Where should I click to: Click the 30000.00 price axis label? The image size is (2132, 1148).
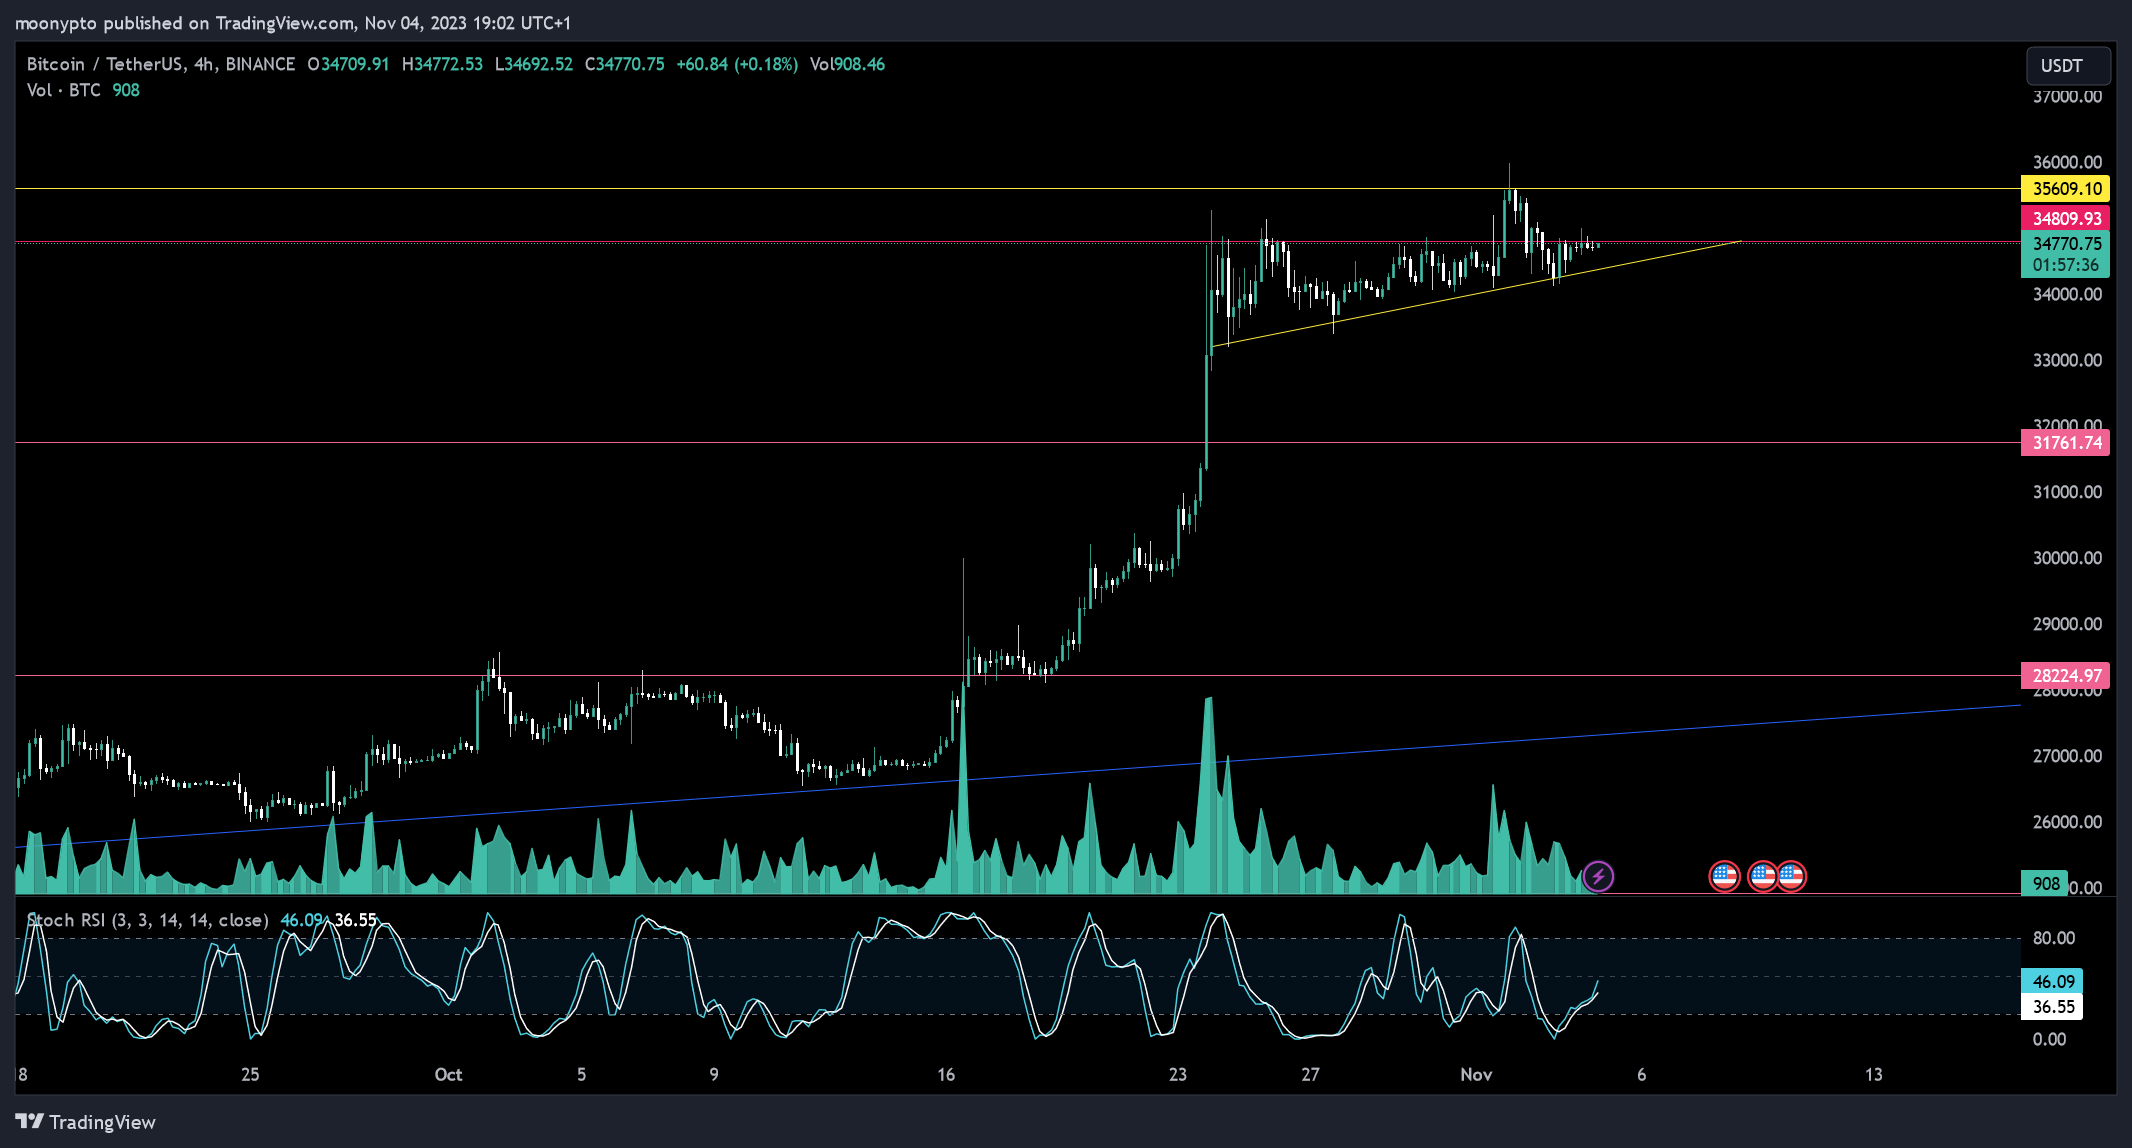2067,558
